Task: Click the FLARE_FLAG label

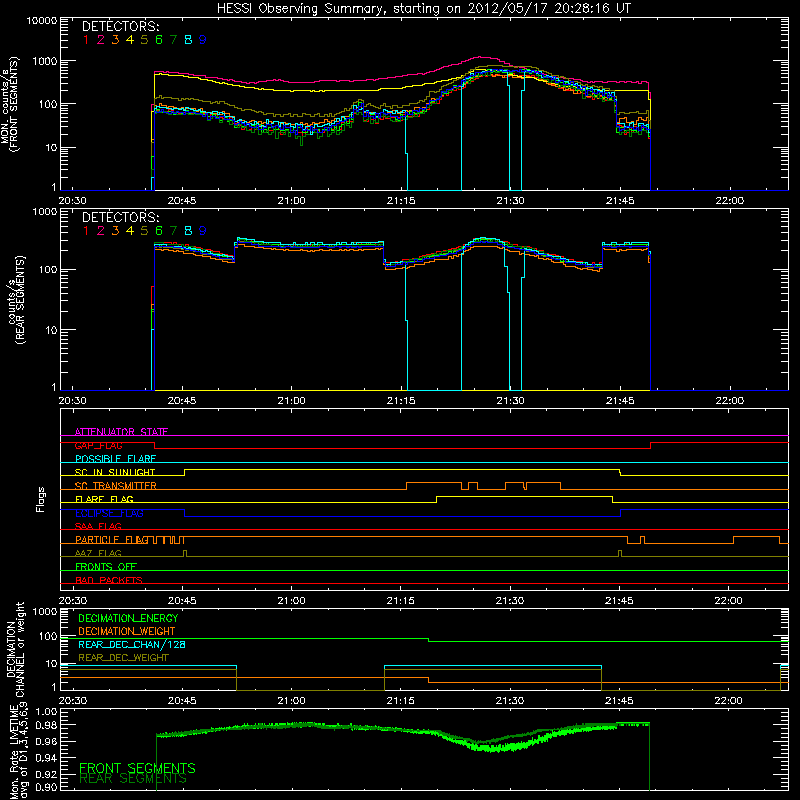Action: 104,499
